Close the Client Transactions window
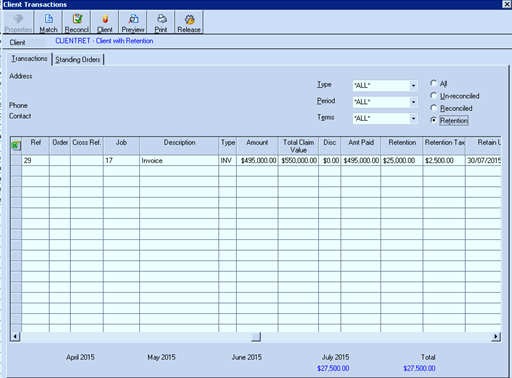The height and width of the screenshot is (378, 512). coord(506,4)
